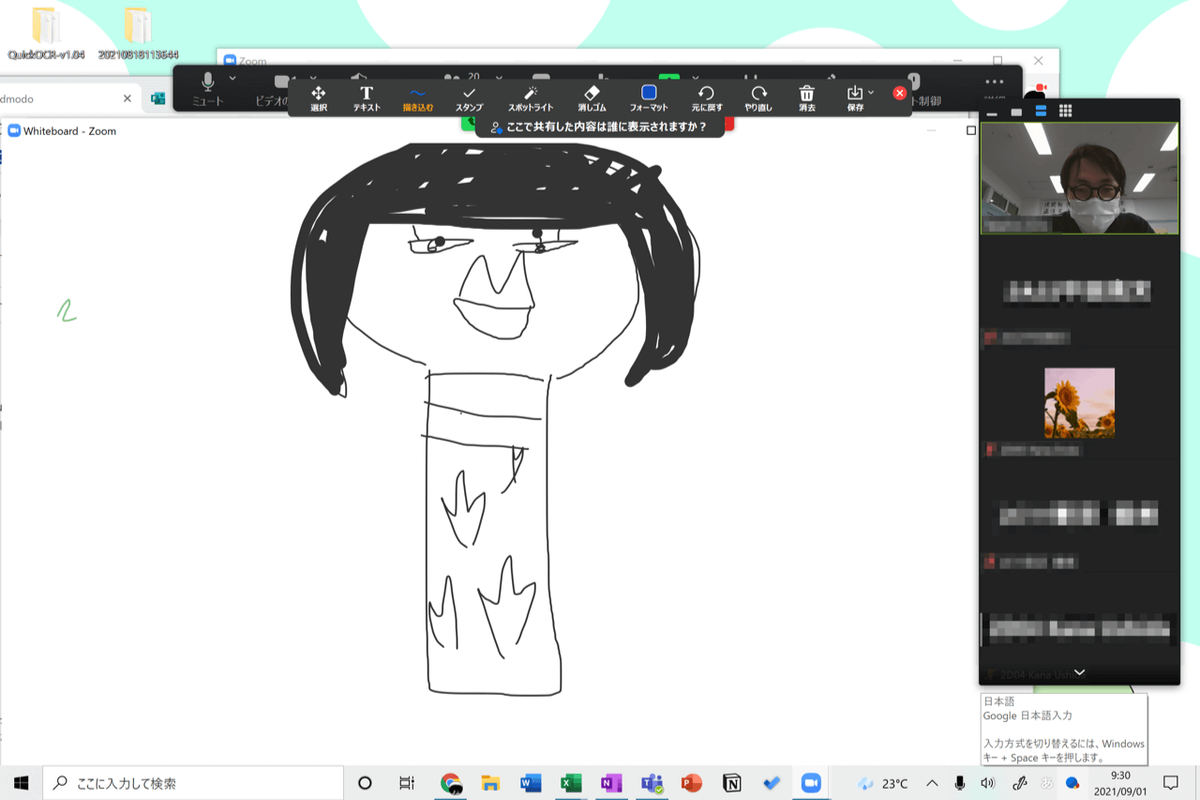Open Task View on the taskbar
This screenshot has height=800, width=1200.
[x=406, y=783]
